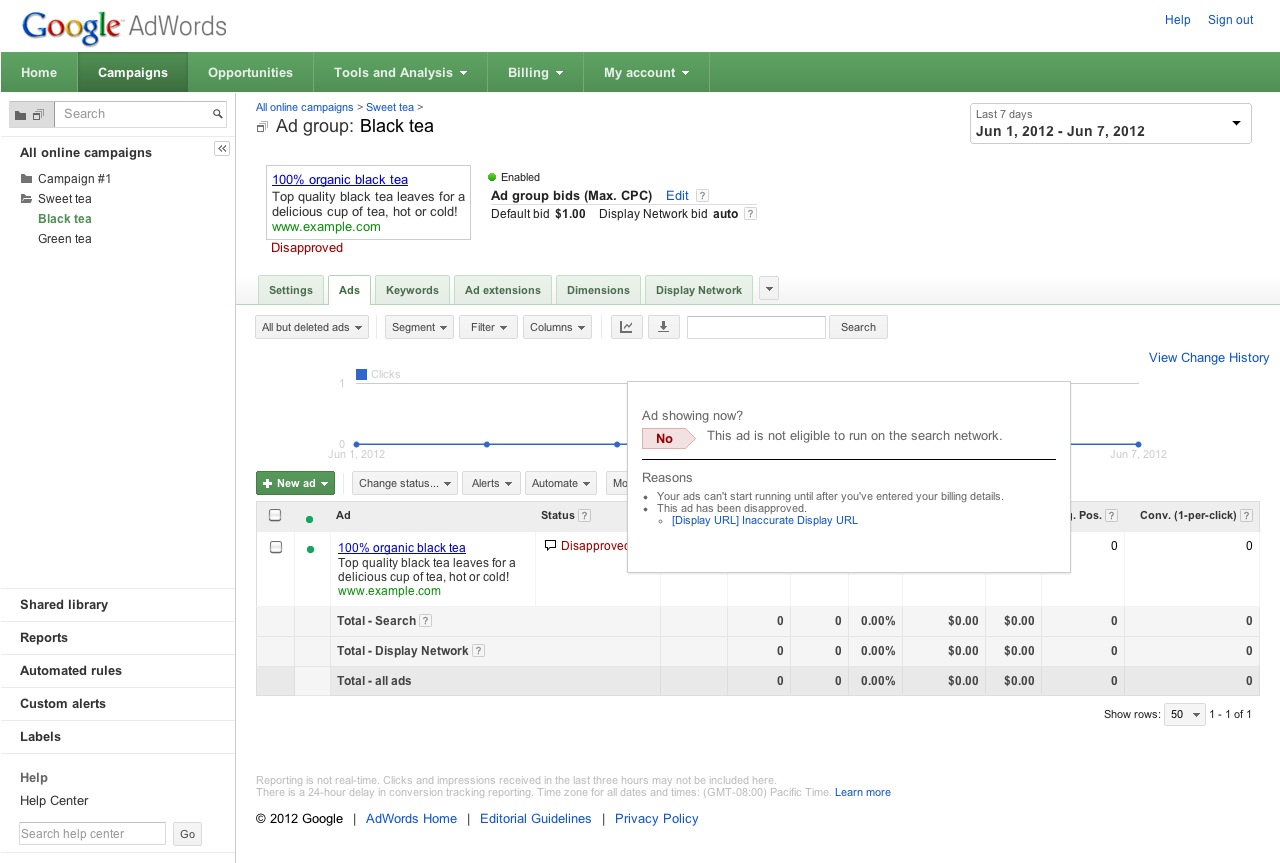Switch to the Display Network tab
The image size is (1280, 863).
pyautogui.click(x=699, y=290)
